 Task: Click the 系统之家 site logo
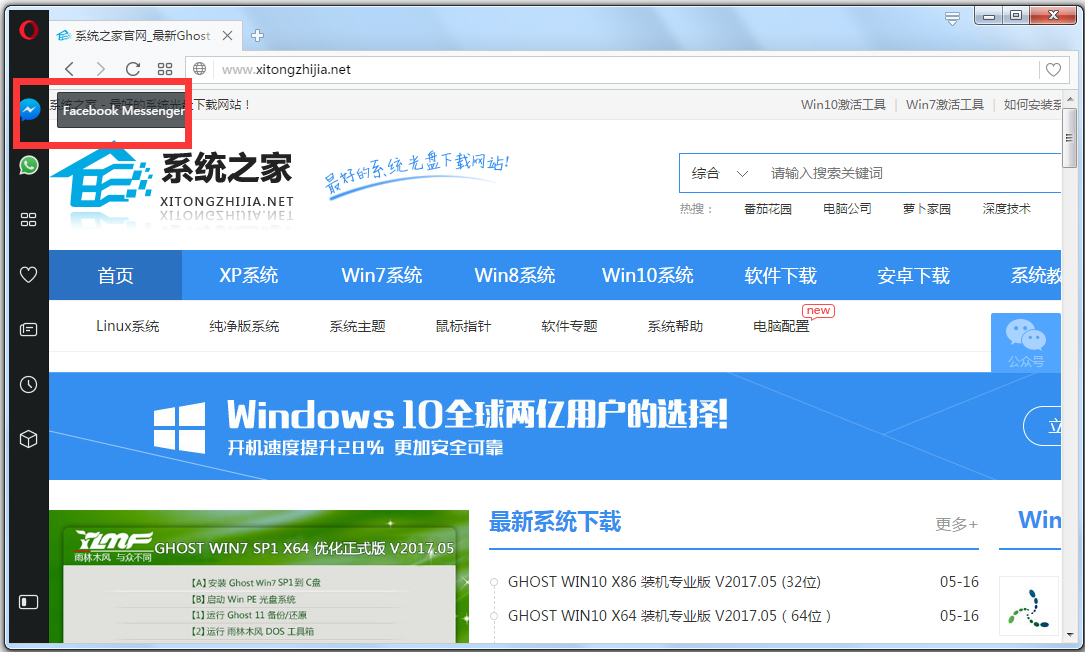[173, 183]
